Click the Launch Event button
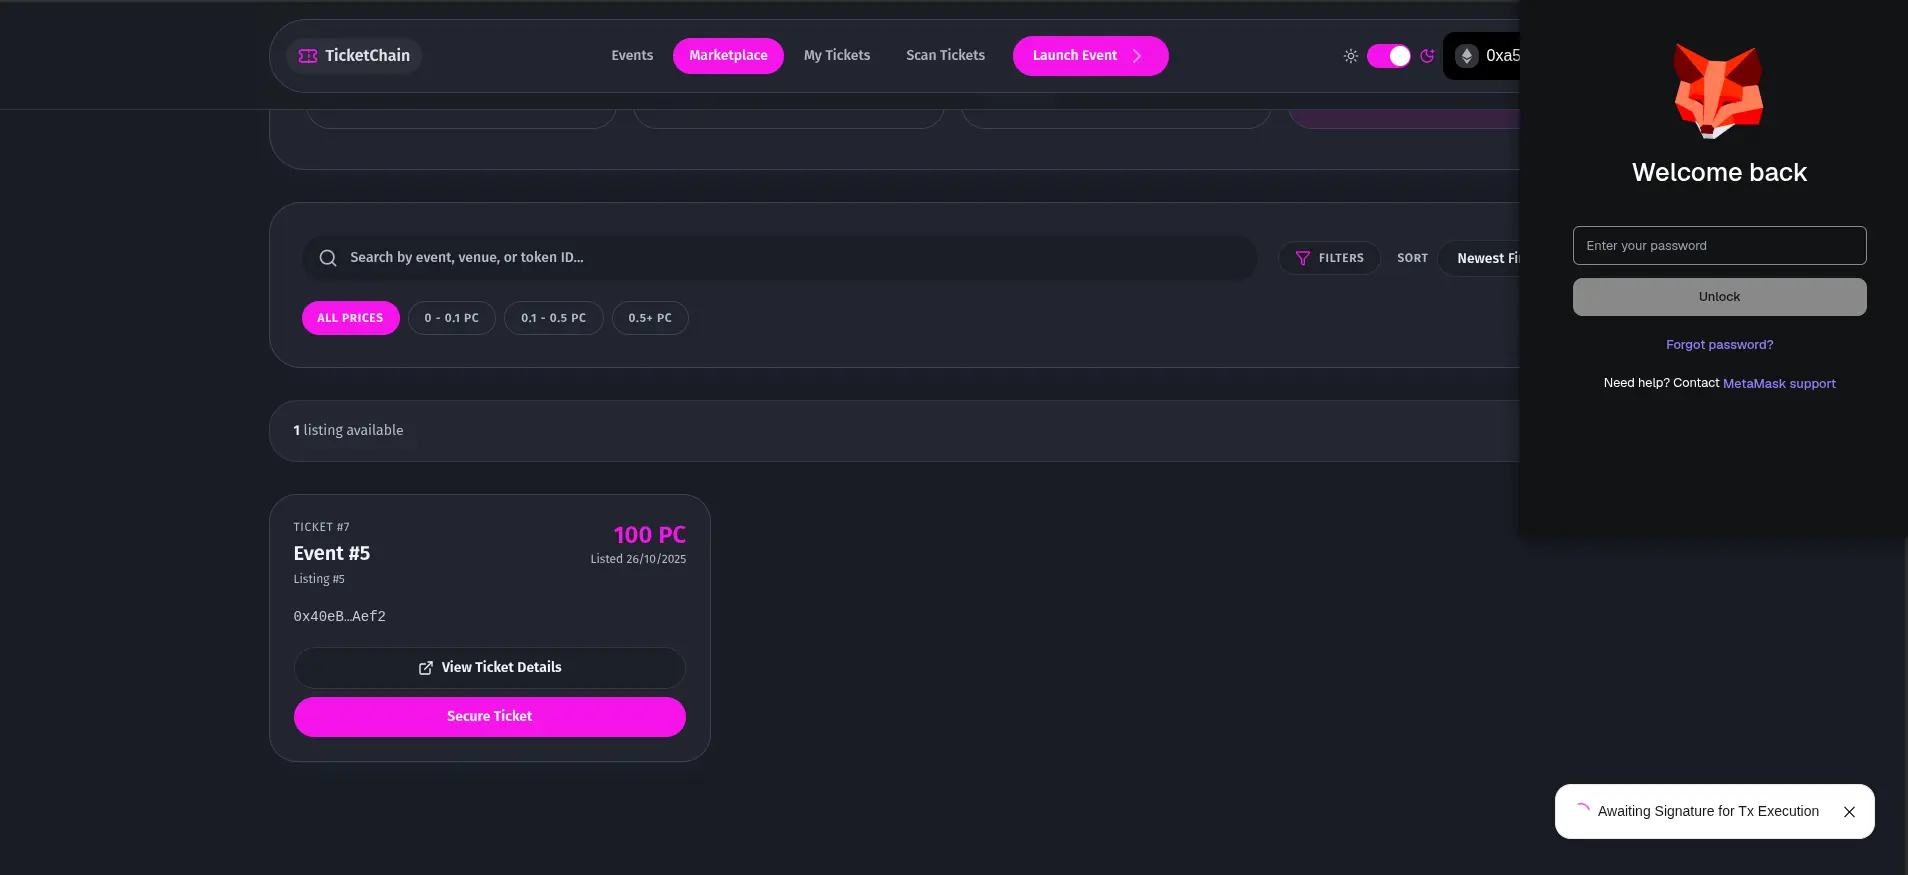The width and height of the screenshot is (1908, 875). (1090, 56)
